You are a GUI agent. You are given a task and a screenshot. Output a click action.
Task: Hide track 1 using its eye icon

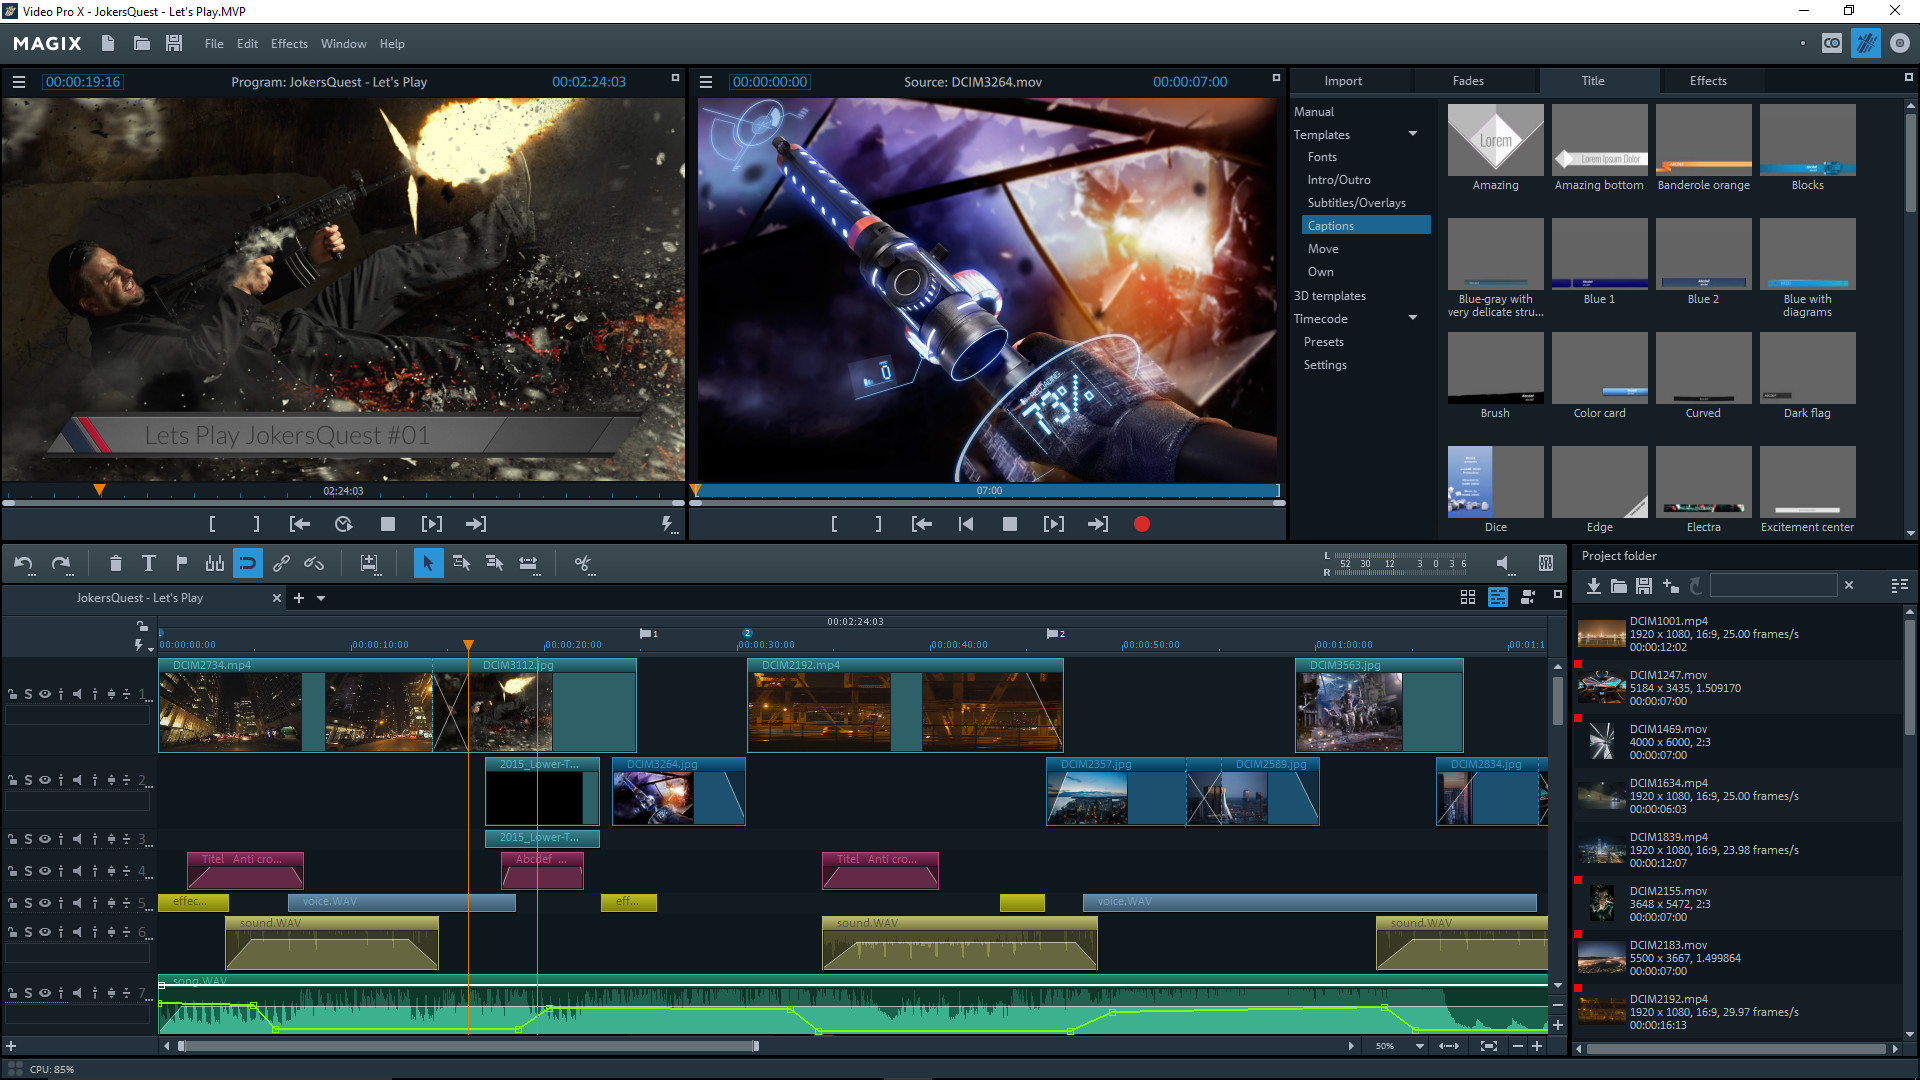45,694
